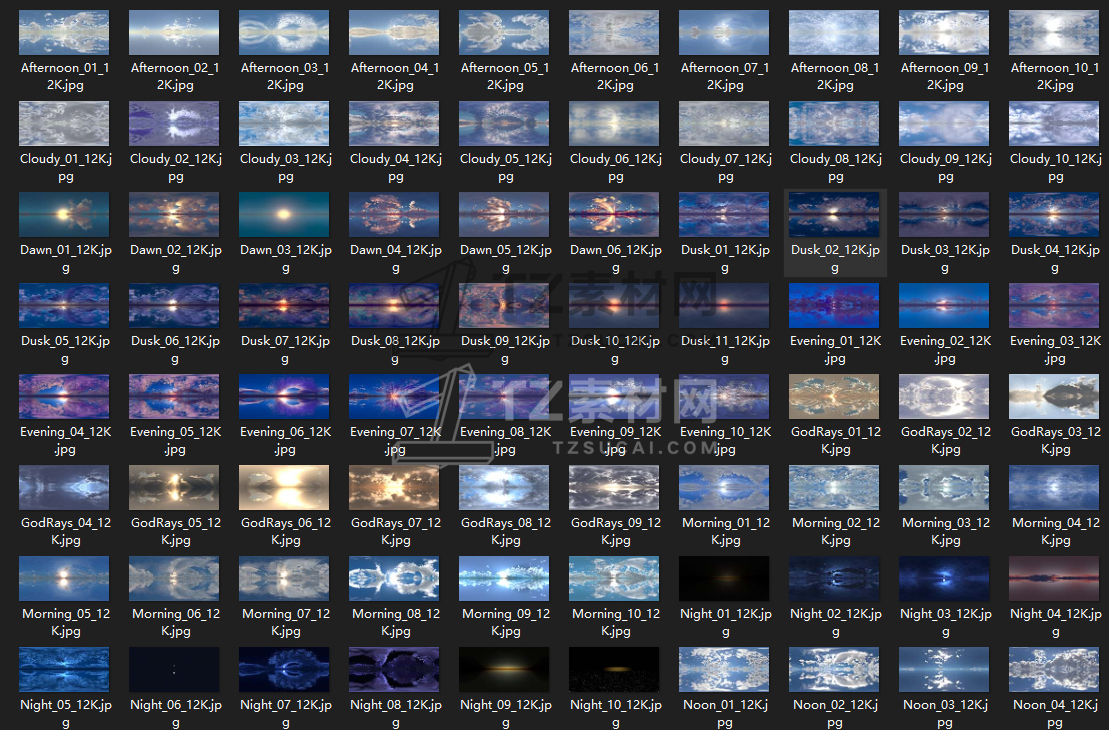This screenshot has width=1109, height=730.
Task: Click the file name GodRays_08_12K.jpg
Action: tap(506, 531)
